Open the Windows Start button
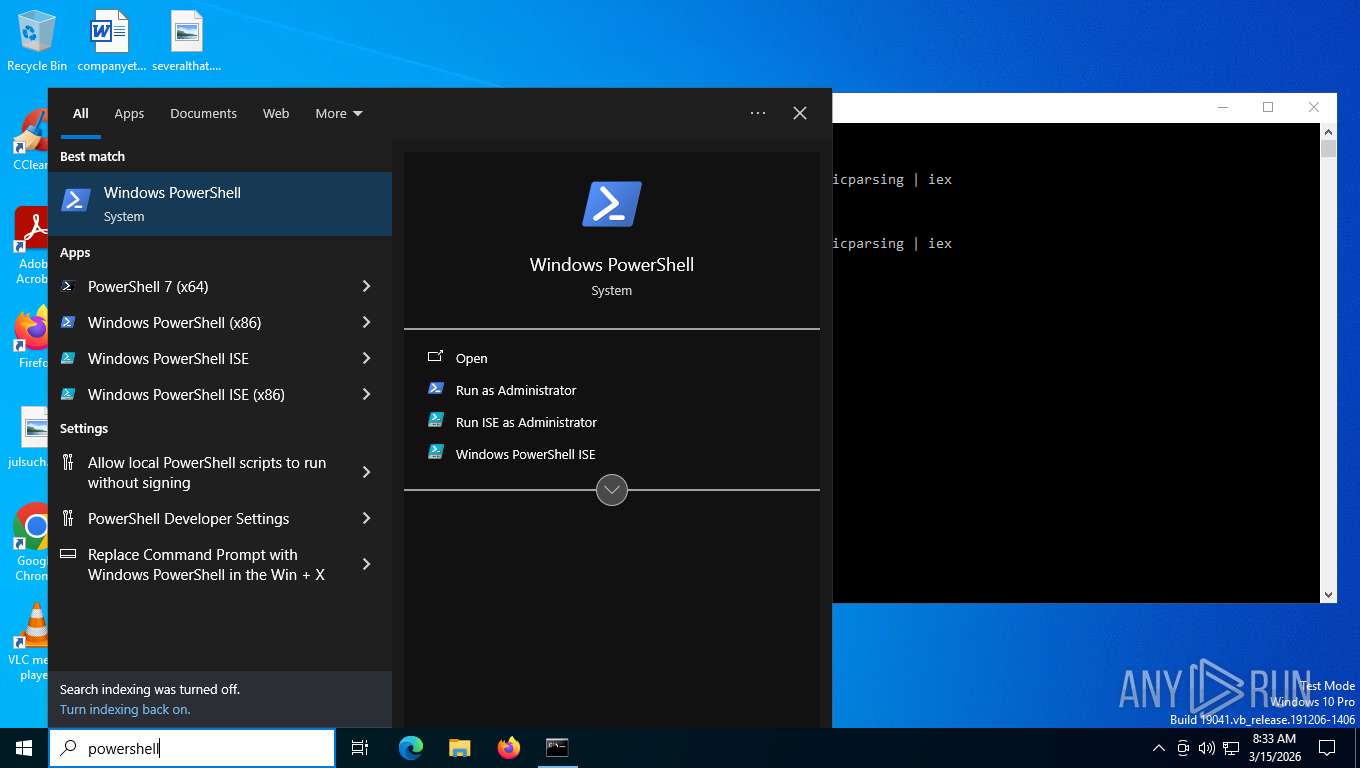This screenshot has width=1360, height=768. 24,748
